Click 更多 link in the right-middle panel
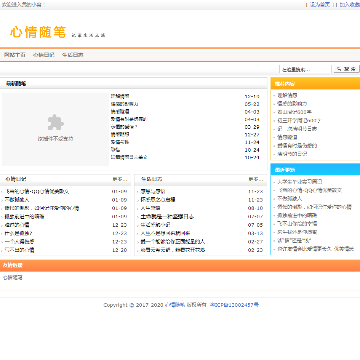 [x=256, y=179]
